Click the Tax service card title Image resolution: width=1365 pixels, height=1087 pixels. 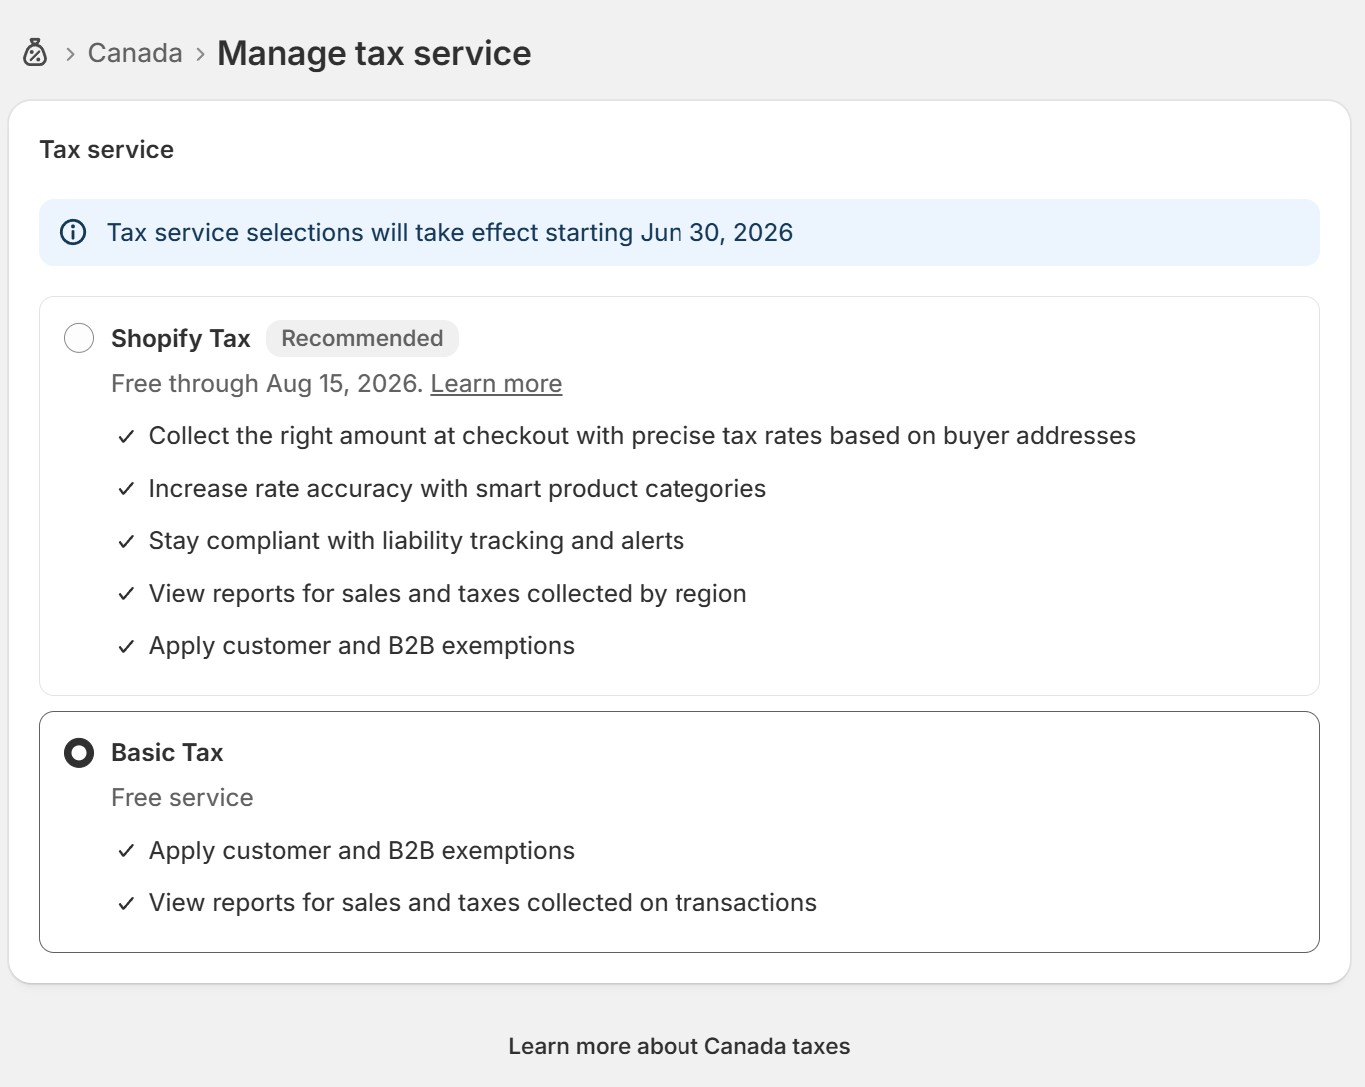tap(107, 150)
